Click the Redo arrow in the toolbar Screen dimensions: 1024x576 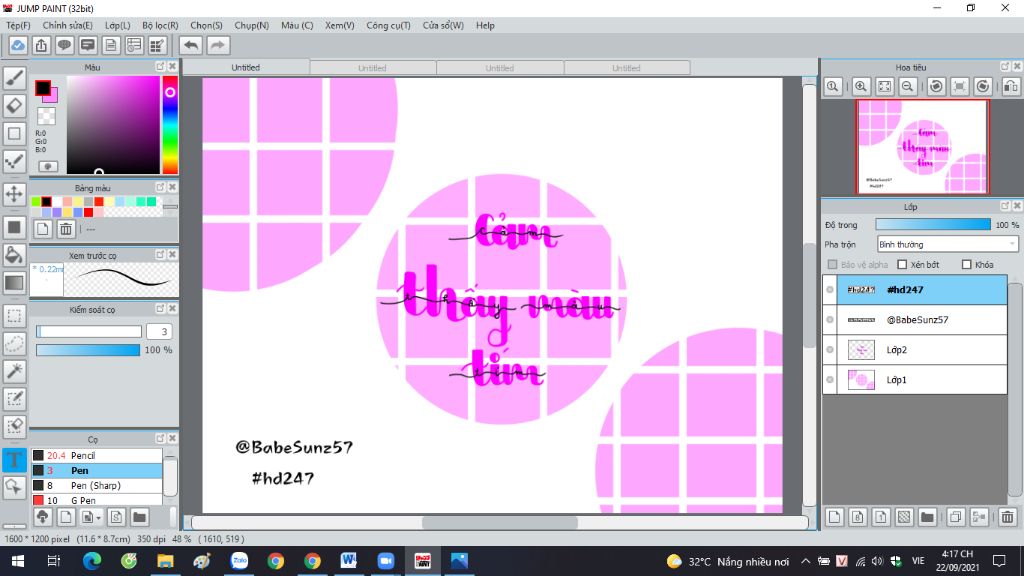[218, 45]
